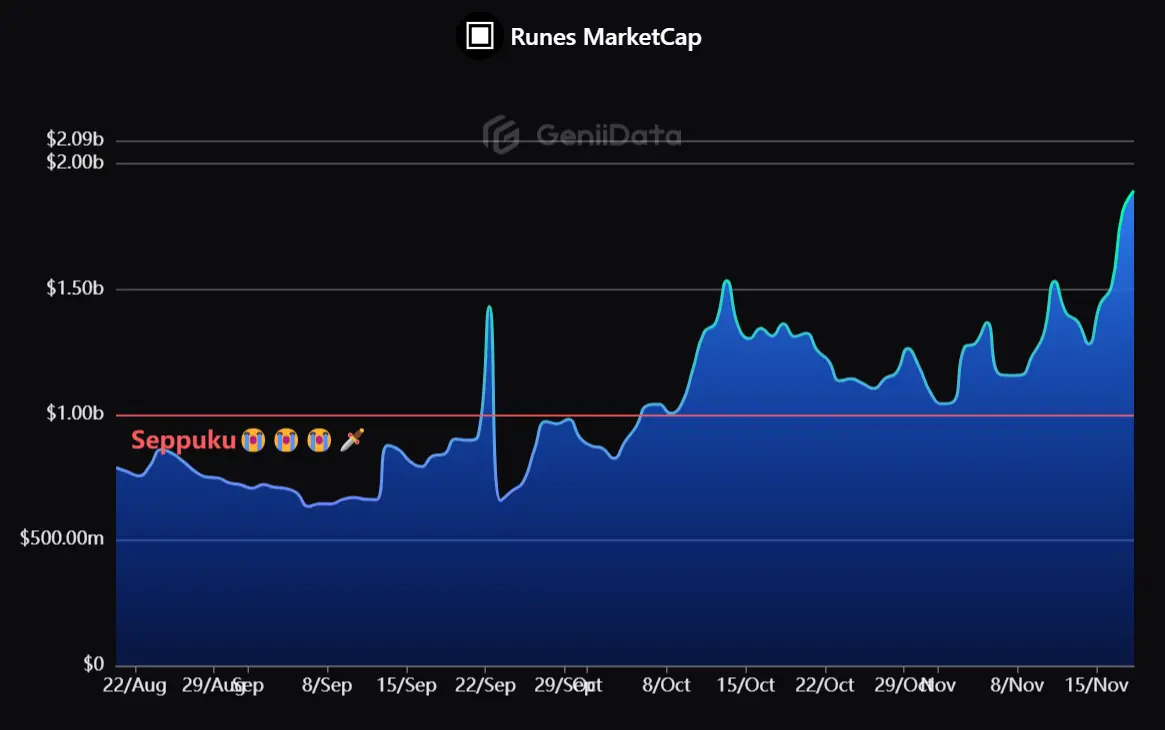Click the $2.00b y-axis label
The width and height of the screenshot is (1165, 730).
(x=75, y=162)
